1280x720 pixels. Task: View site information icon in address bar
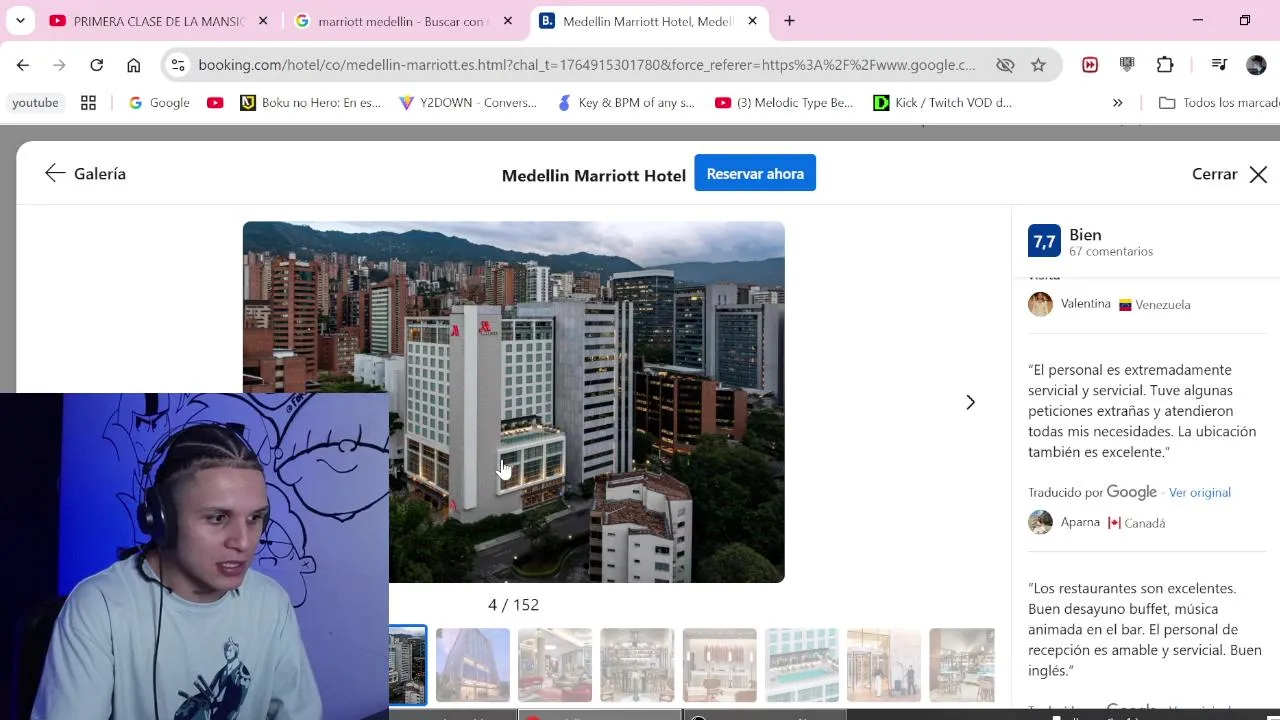(x=177, y=65)
